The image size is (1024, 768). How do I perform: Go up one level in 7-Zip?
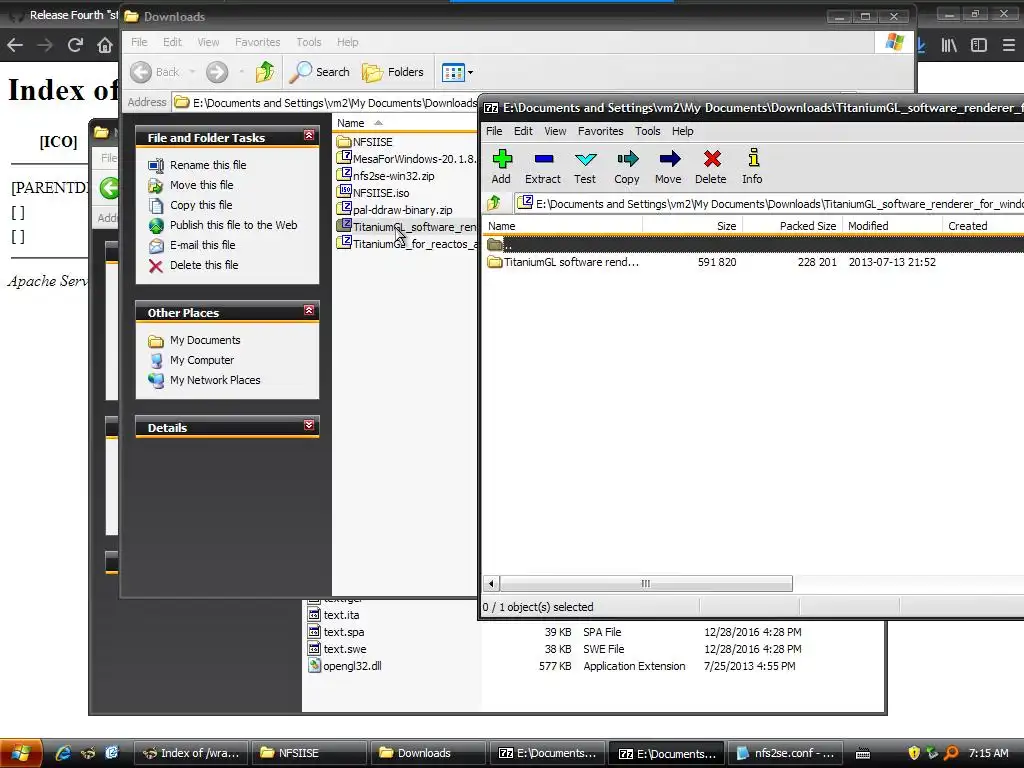click(494, 203)
